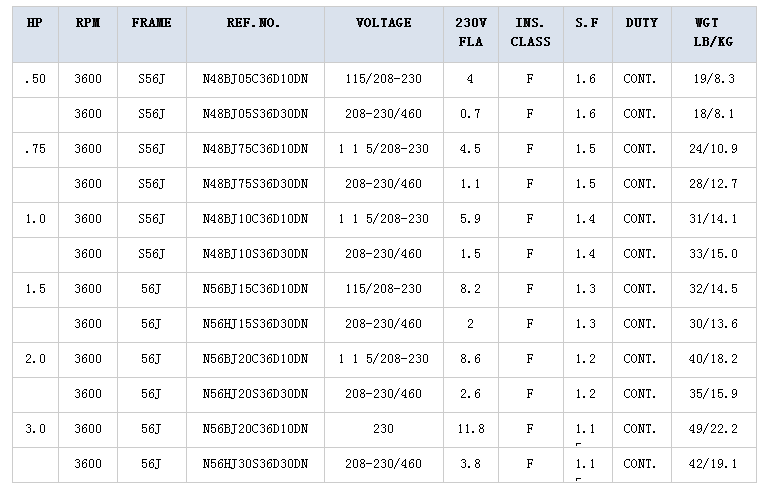Click reference cell N48BJ75S36D30DN
This screenshot has width=766, height=497.
pyautogui.click(x=255, y=184)
